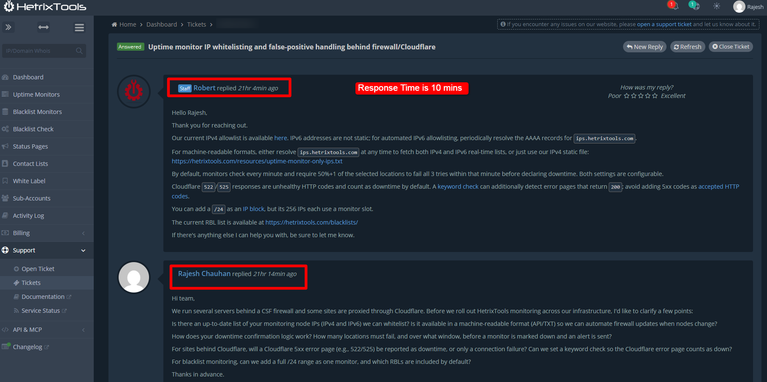Rate the reply five stars Excellent
Image resolution: width=767 pixels, height=382 pixels.
pos(655,96)
